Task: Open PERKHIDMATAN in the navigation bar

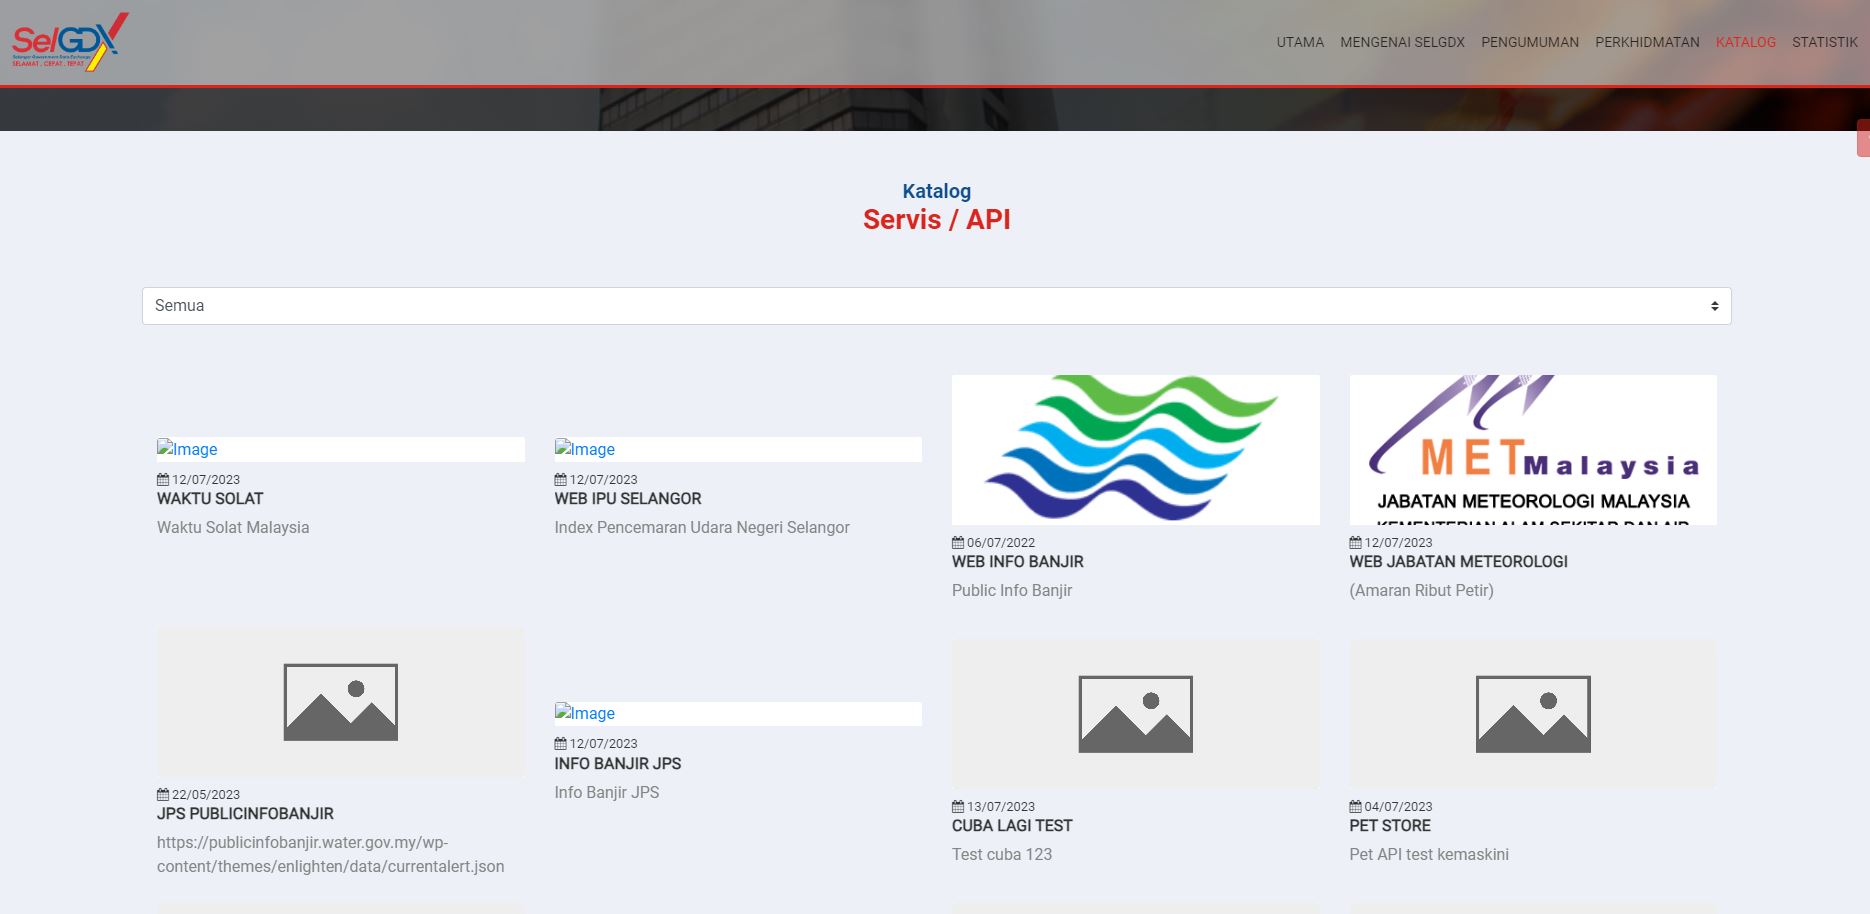Action: (x=1646, y=42)
